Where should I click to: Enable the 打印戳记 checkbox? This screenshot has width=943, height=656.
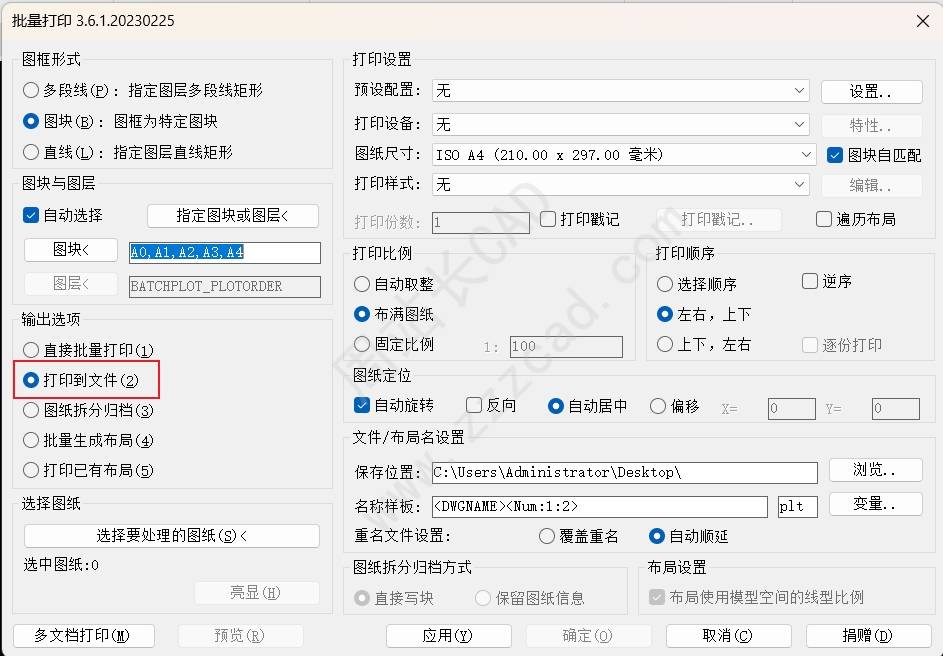[548, 219]
